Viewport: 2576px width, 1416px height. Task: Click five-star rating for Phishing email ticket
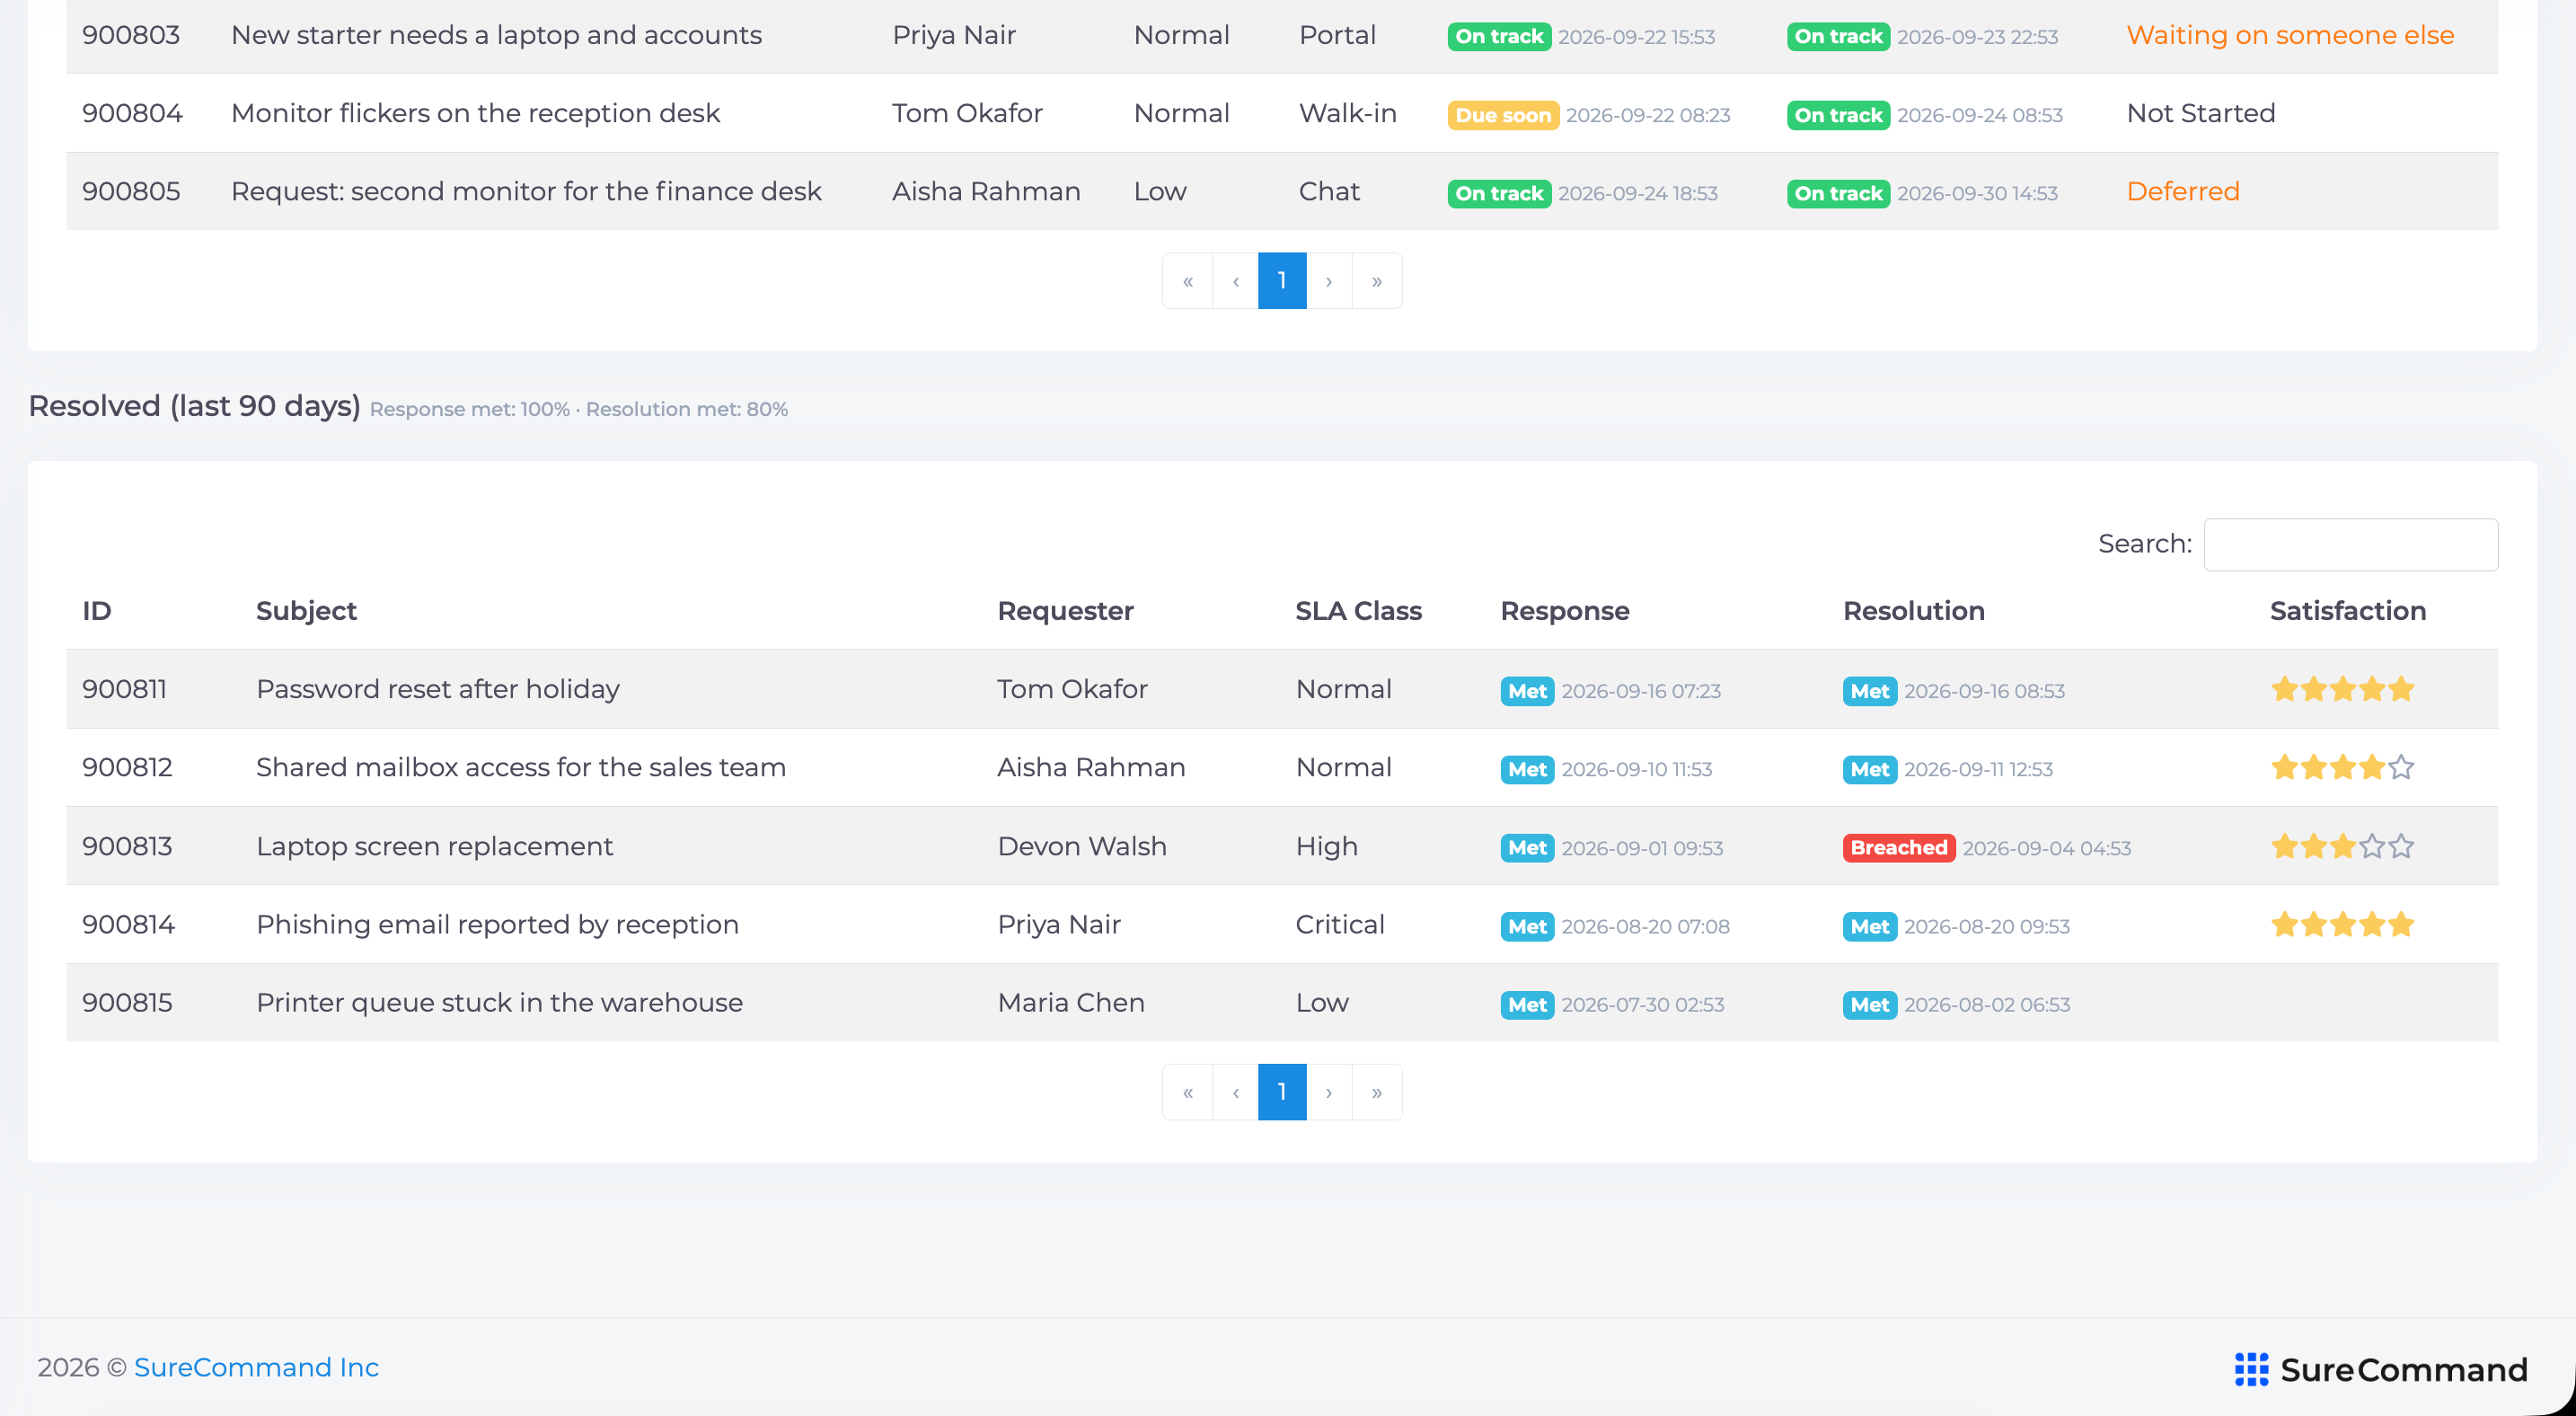pyautogui.click(x=2343, y=924)
